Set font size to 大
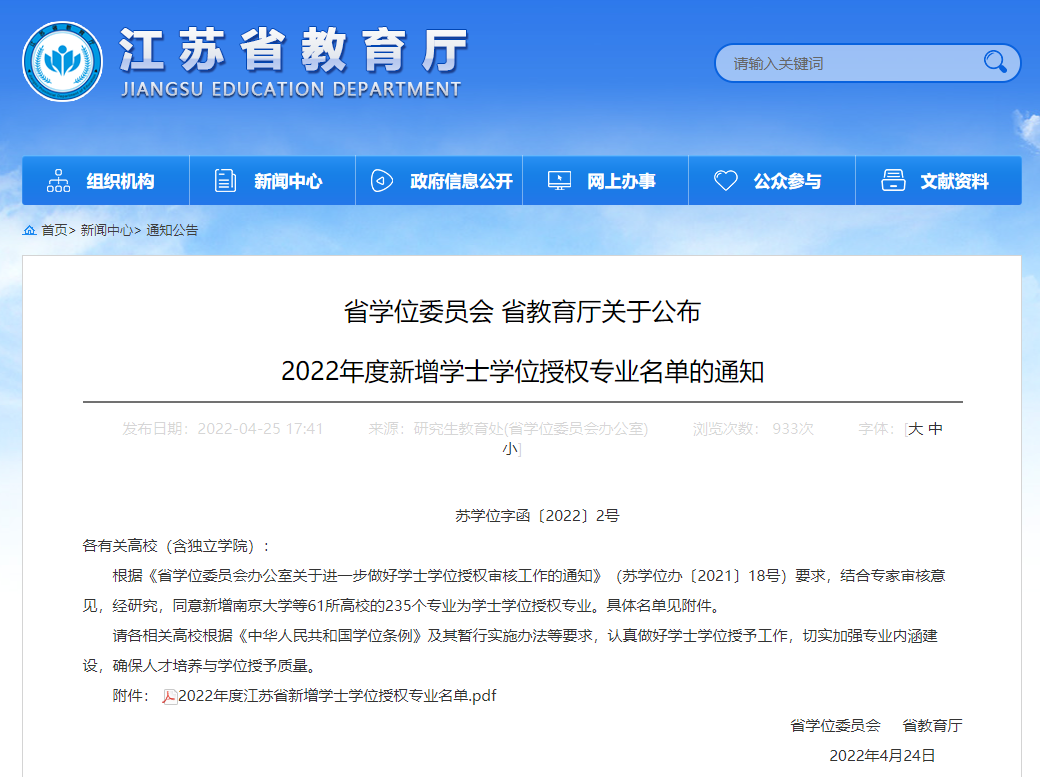This screenshot has height=777, width=1040. (x=915, y=429)
